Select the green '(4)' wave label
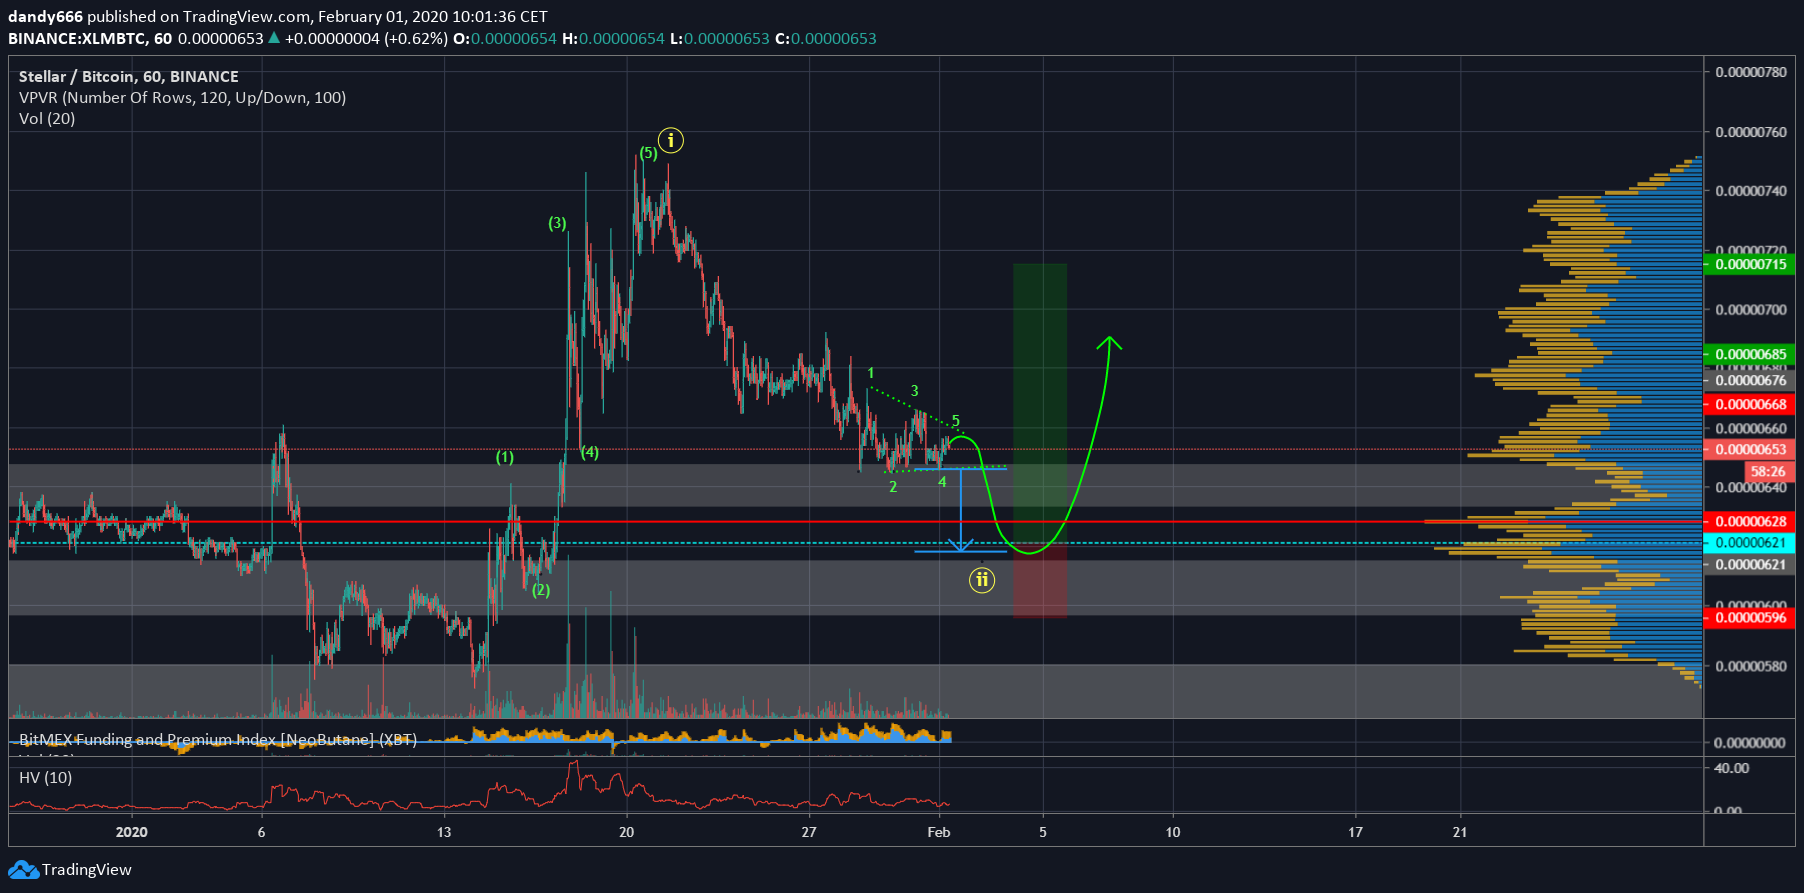The width and height of the screenshot is (1804, 893). 590,452
